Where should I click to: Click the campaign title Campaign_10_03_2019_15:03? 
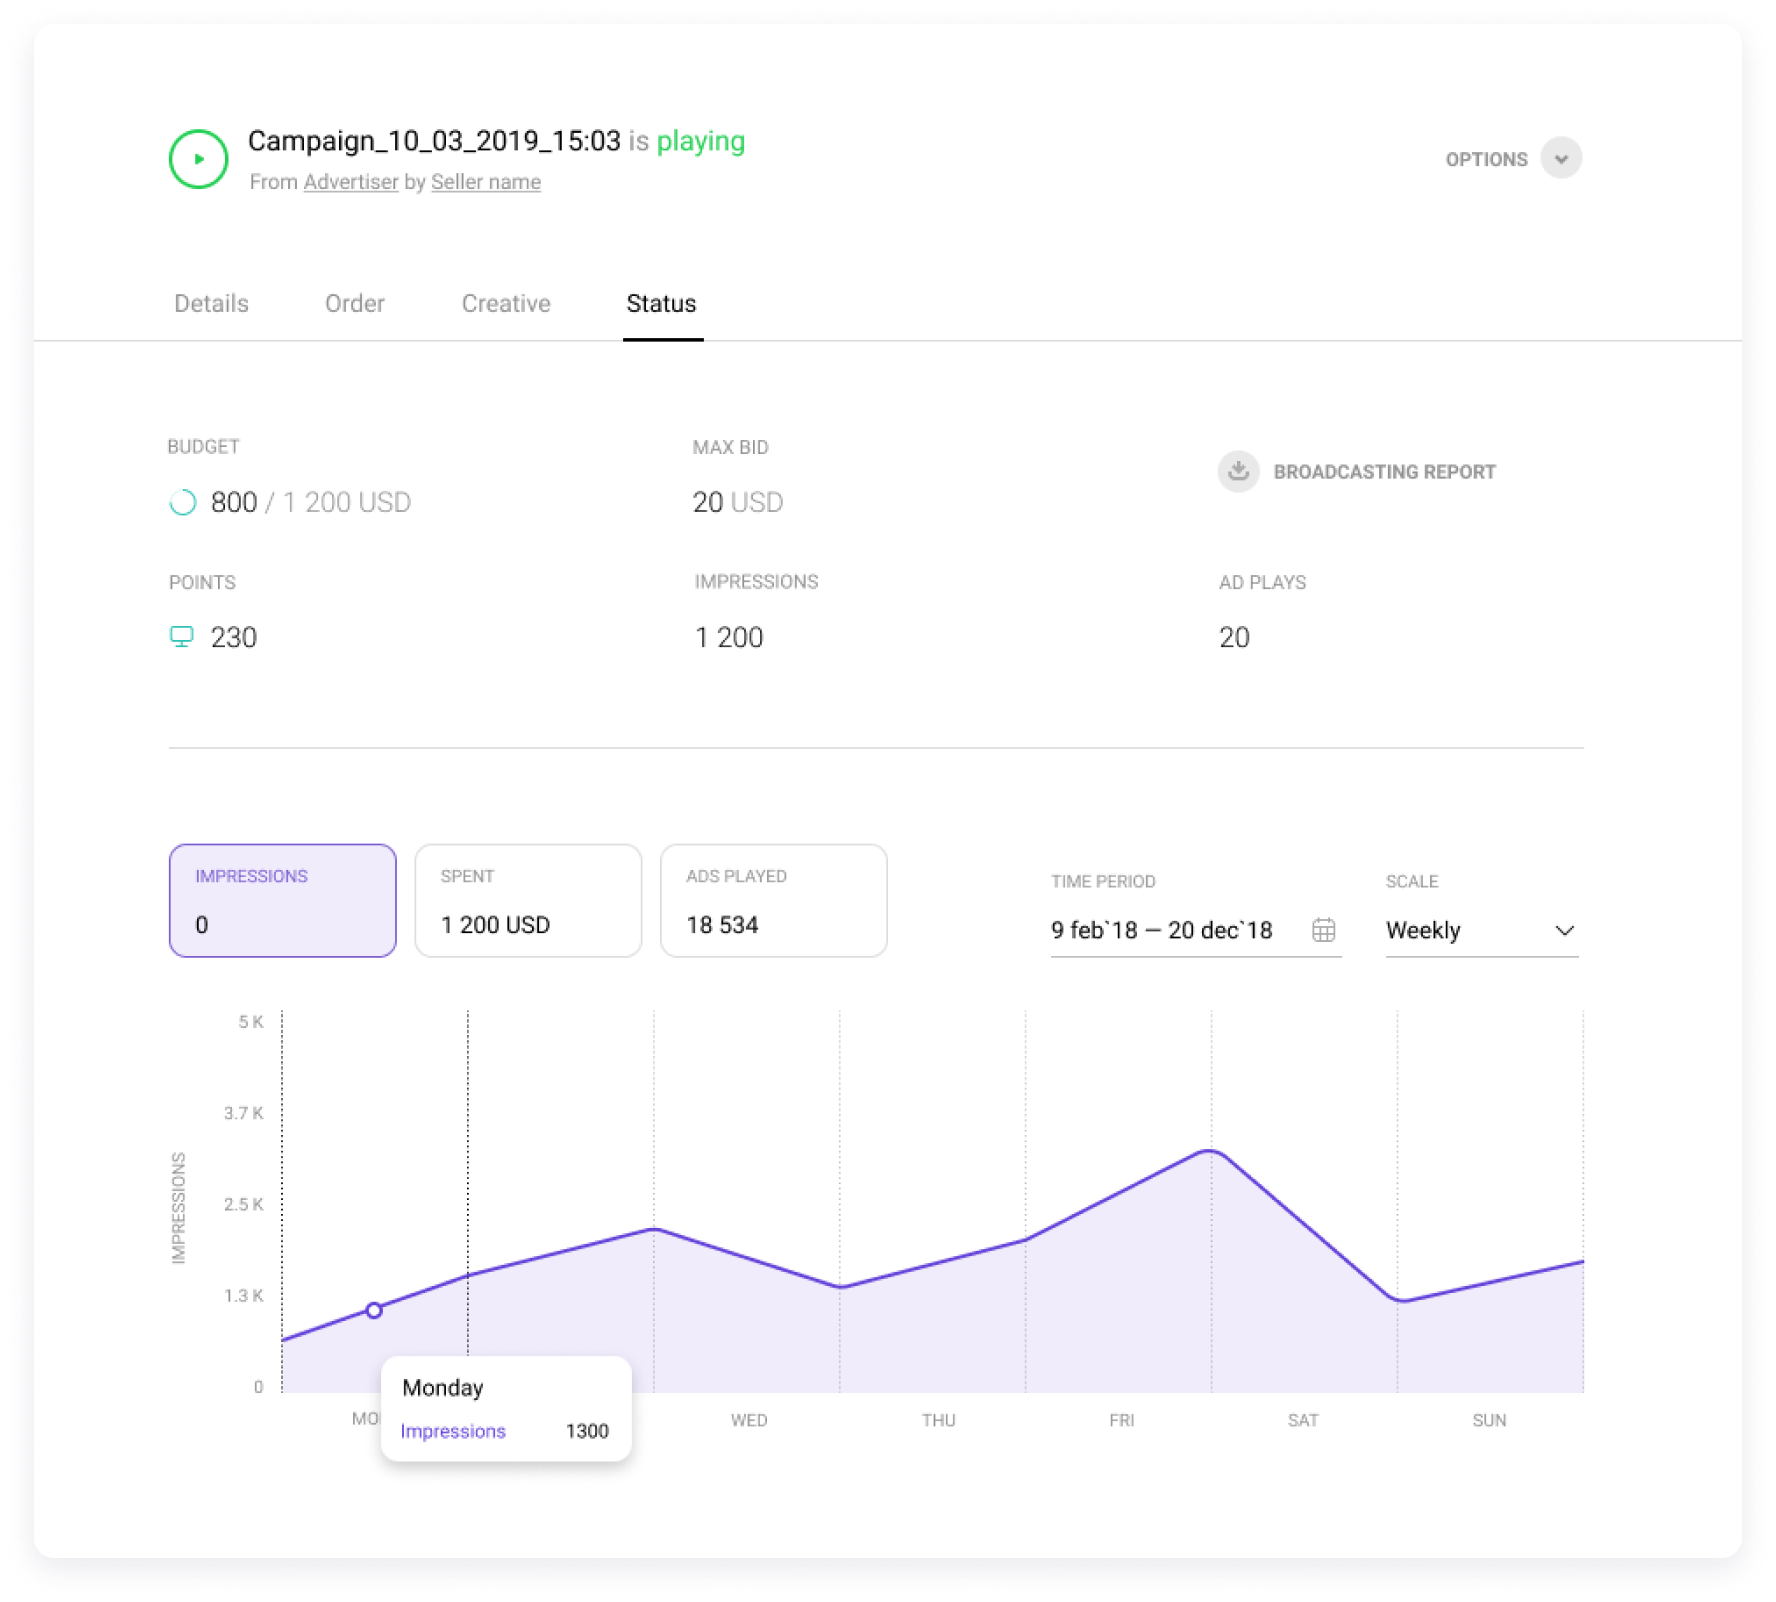click(x=434, y=141)
